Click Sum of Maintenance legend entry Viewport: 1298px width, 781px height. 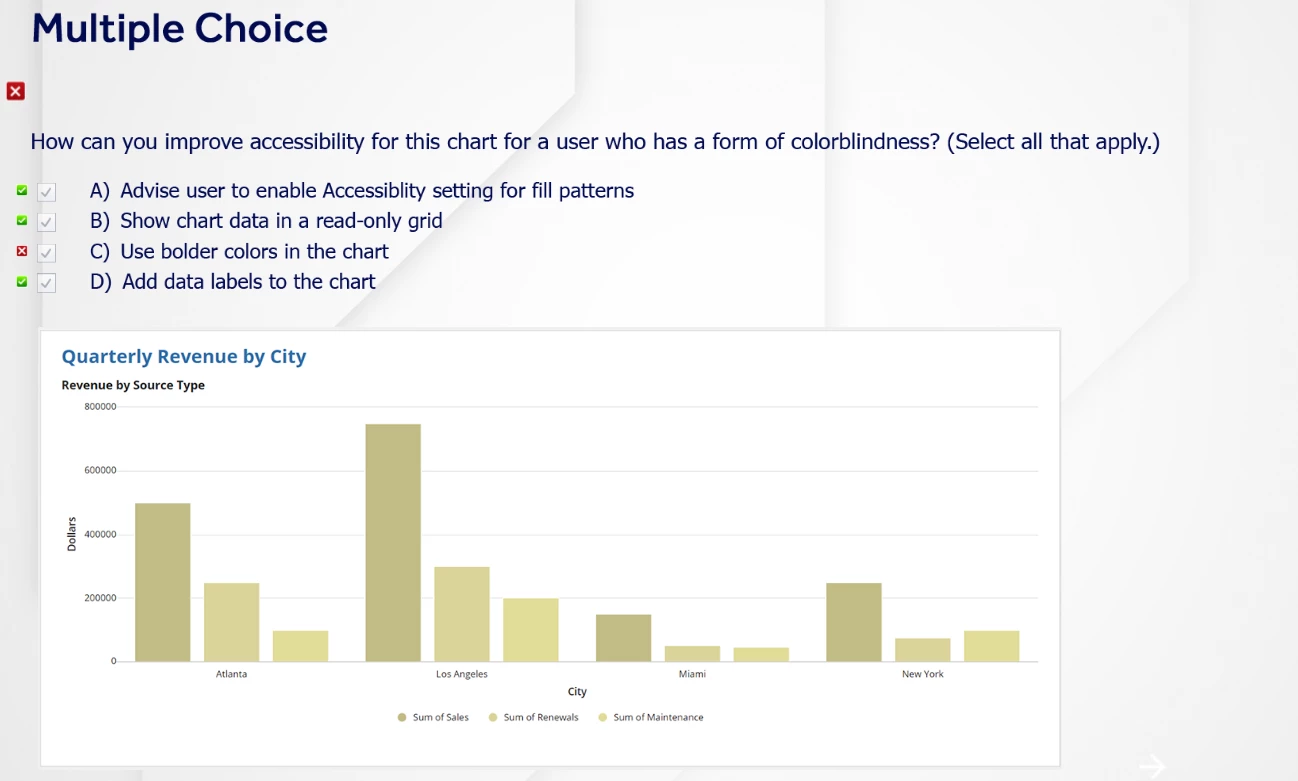tap(651, 717)
